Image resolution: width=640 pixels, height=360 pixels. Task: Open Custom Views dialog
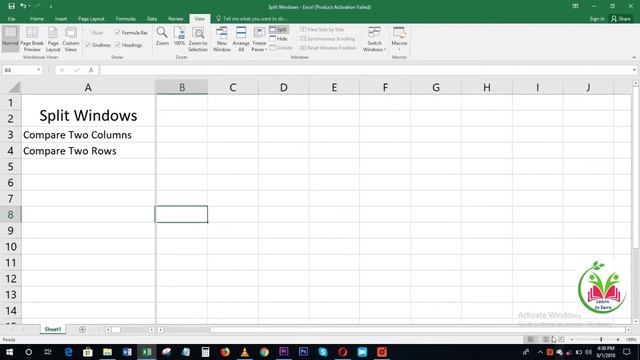point(71,39)
